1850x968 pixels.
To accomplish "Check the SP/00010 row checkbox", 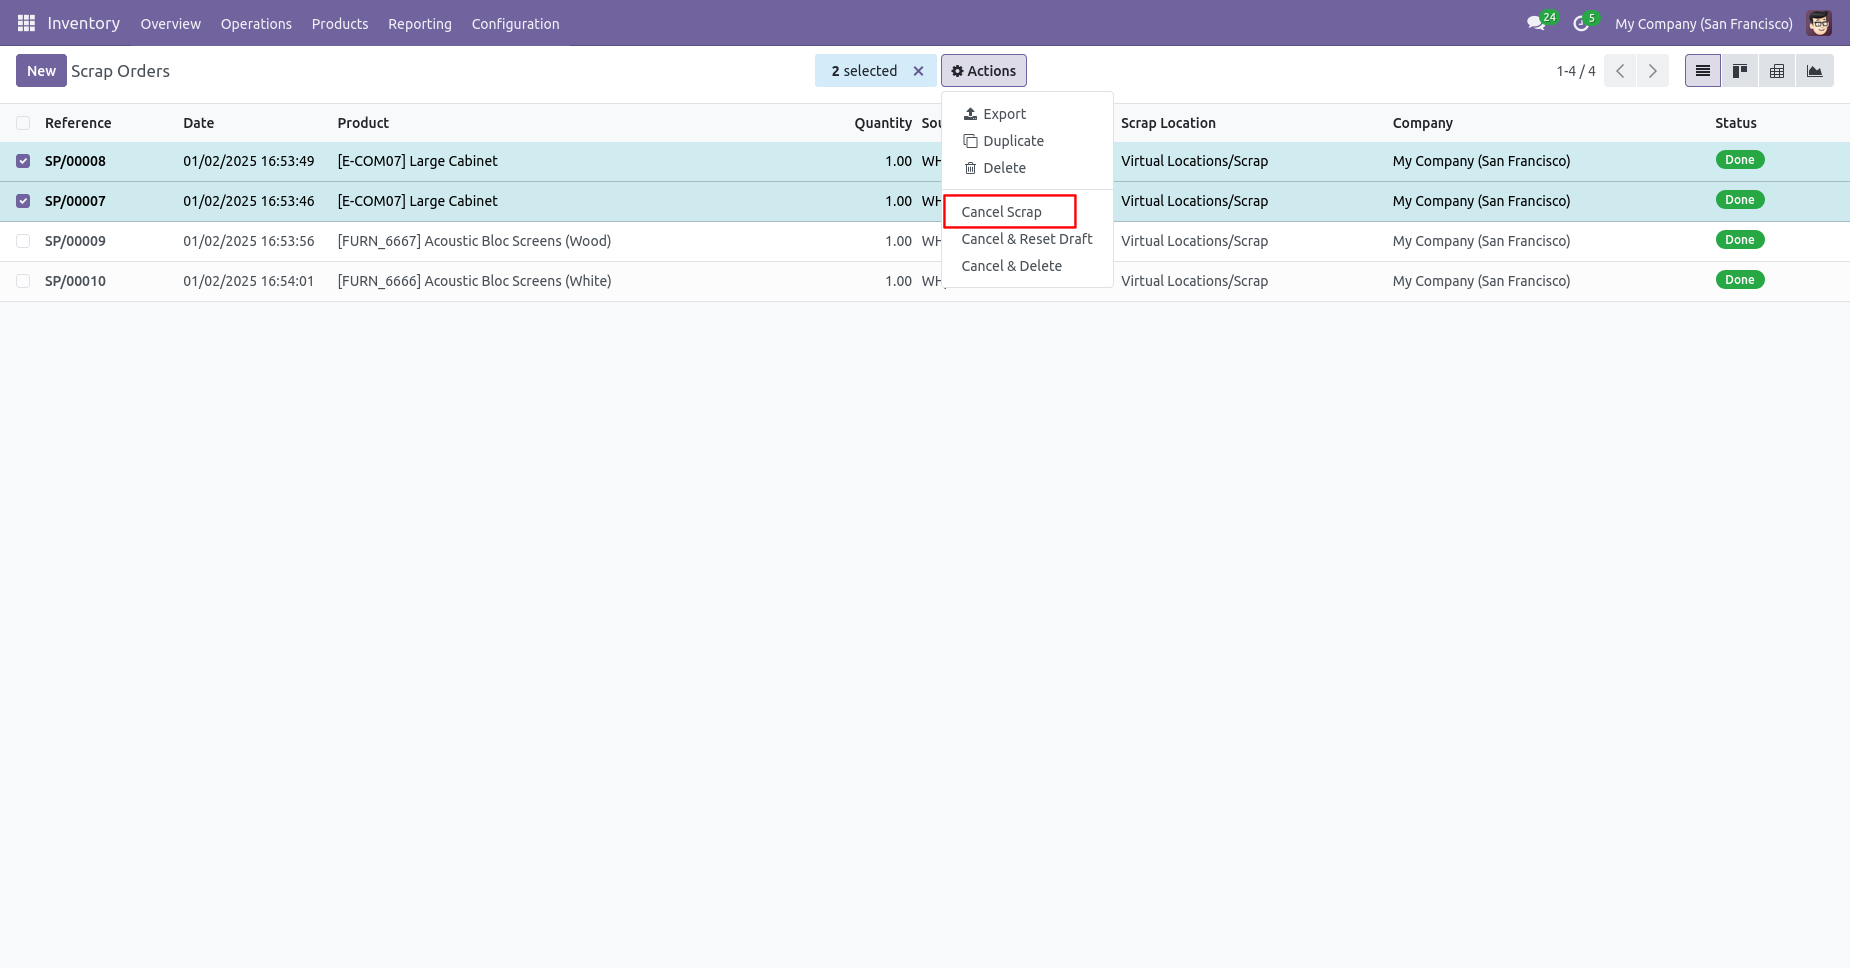I will coord(23,281).
